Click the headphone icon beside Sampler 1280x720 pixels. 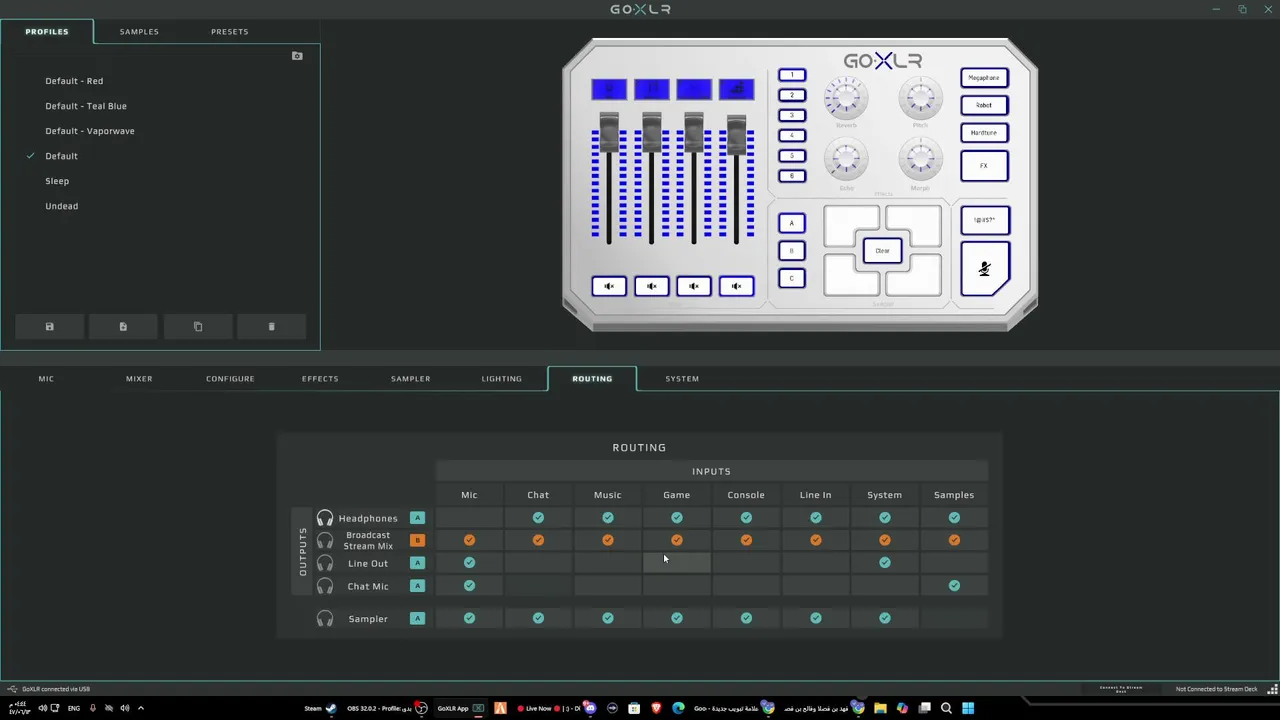click(x=325, y=618)
